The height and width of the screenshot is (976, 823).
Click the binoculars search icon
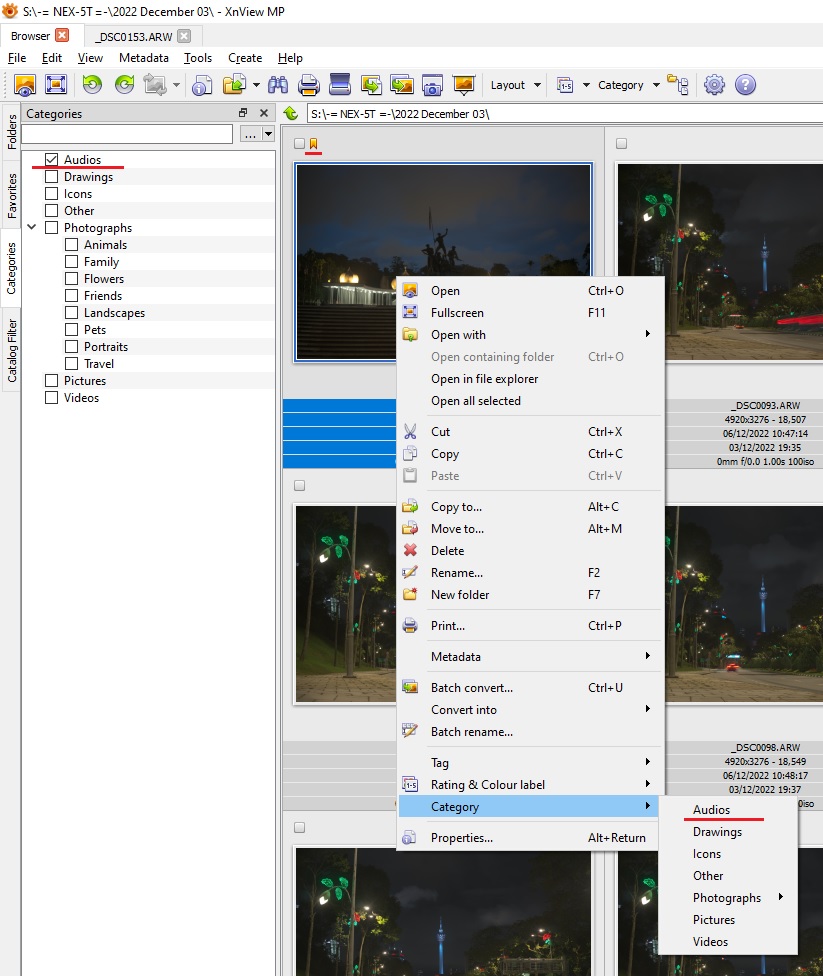click(278, 85)
